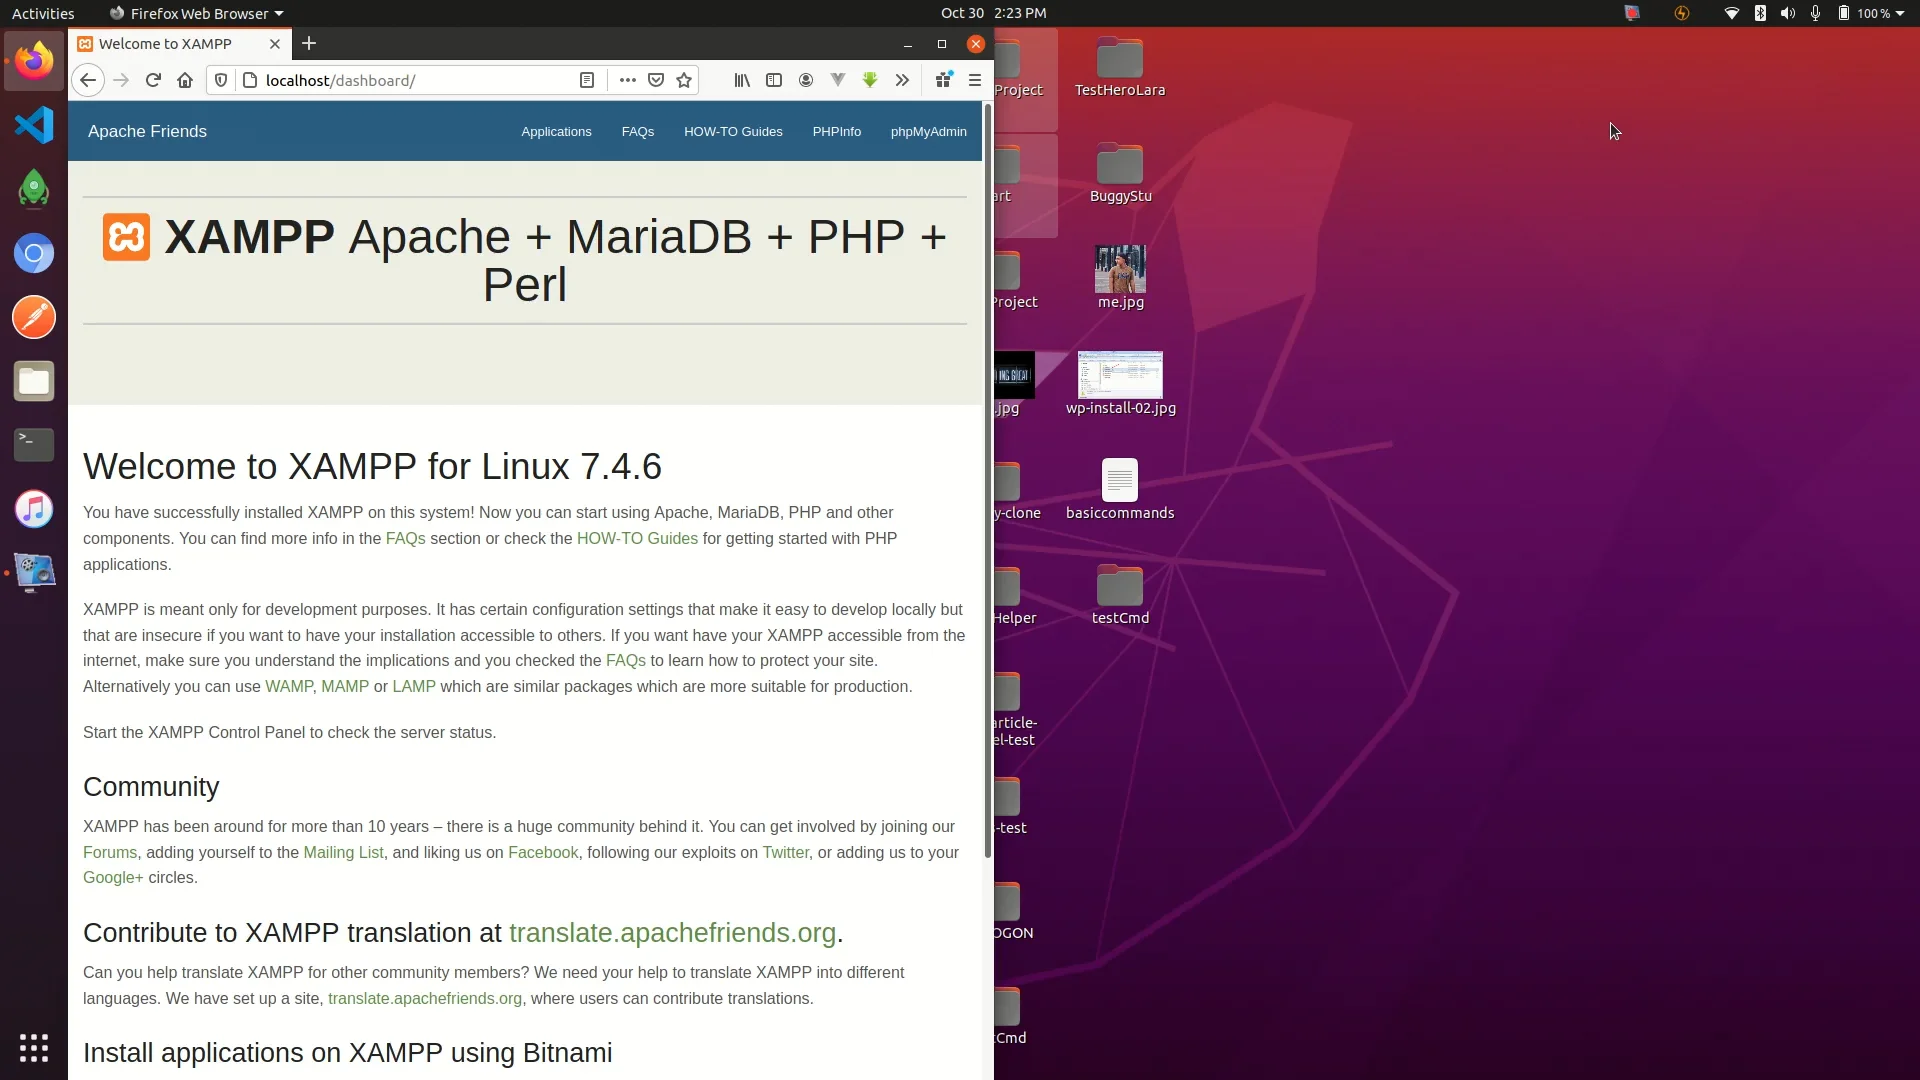Open Firefox sidebars with the sidebar icon
Viewport: 1920px width, 1080px height.
click(774, 80)
